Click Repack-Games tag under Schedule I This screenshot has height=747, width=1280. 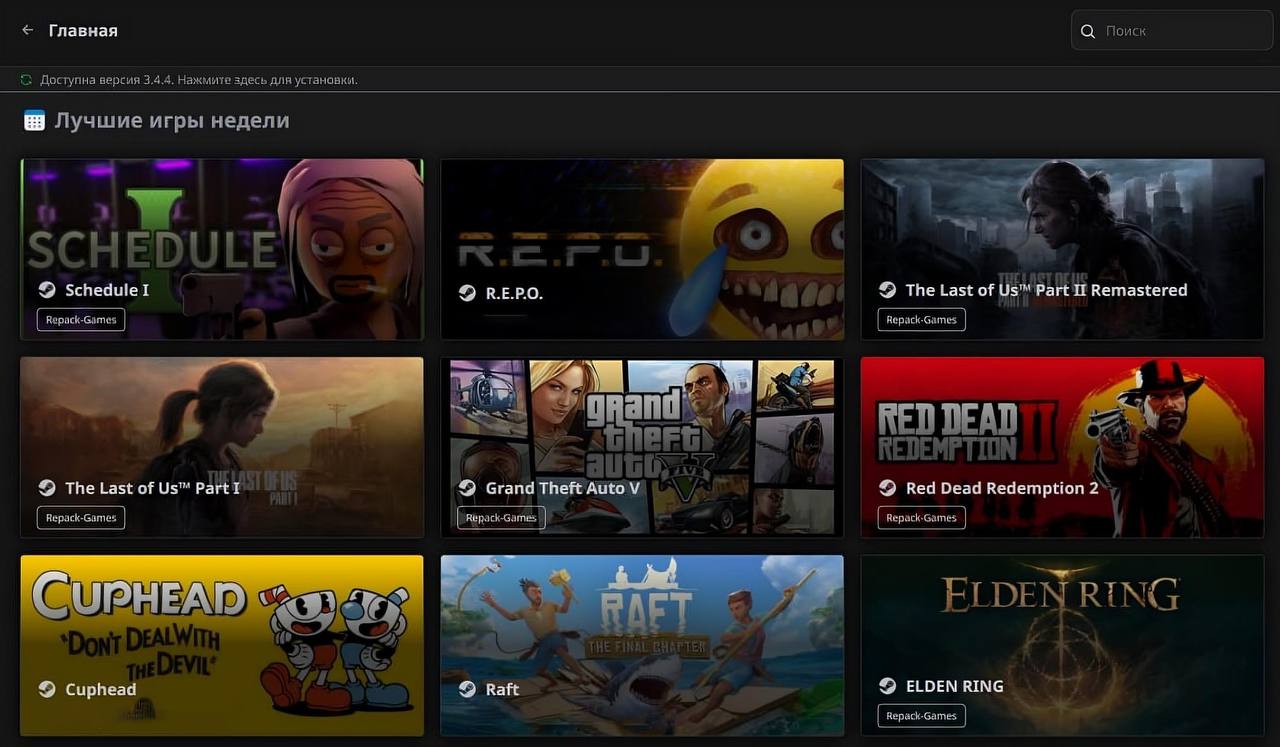tap(81, 320)
